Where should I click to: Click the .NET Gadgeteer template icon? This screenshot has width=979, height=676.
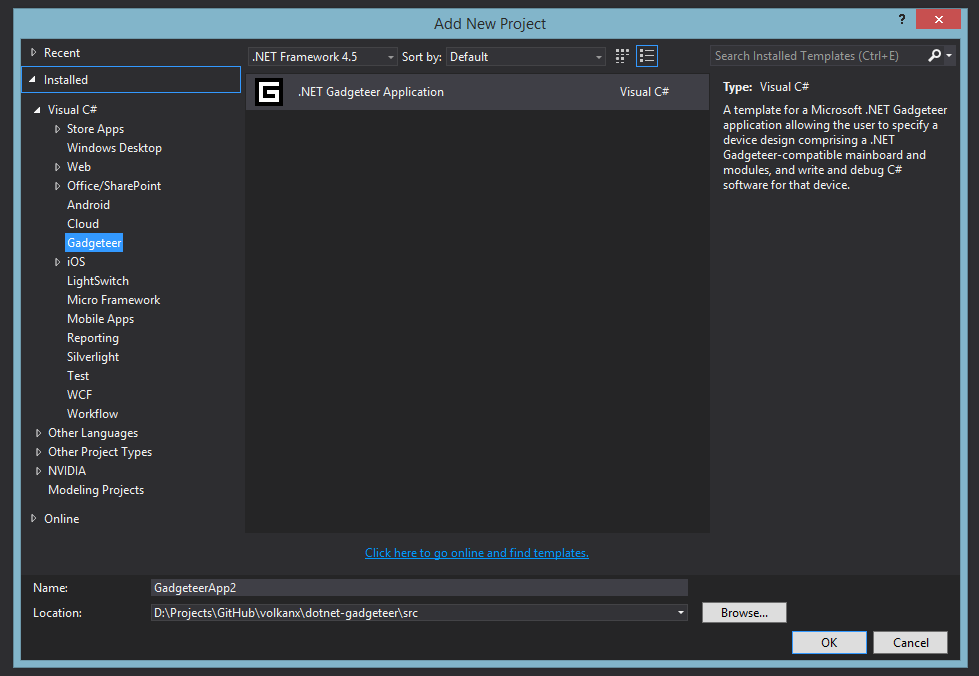coord(268,91)
